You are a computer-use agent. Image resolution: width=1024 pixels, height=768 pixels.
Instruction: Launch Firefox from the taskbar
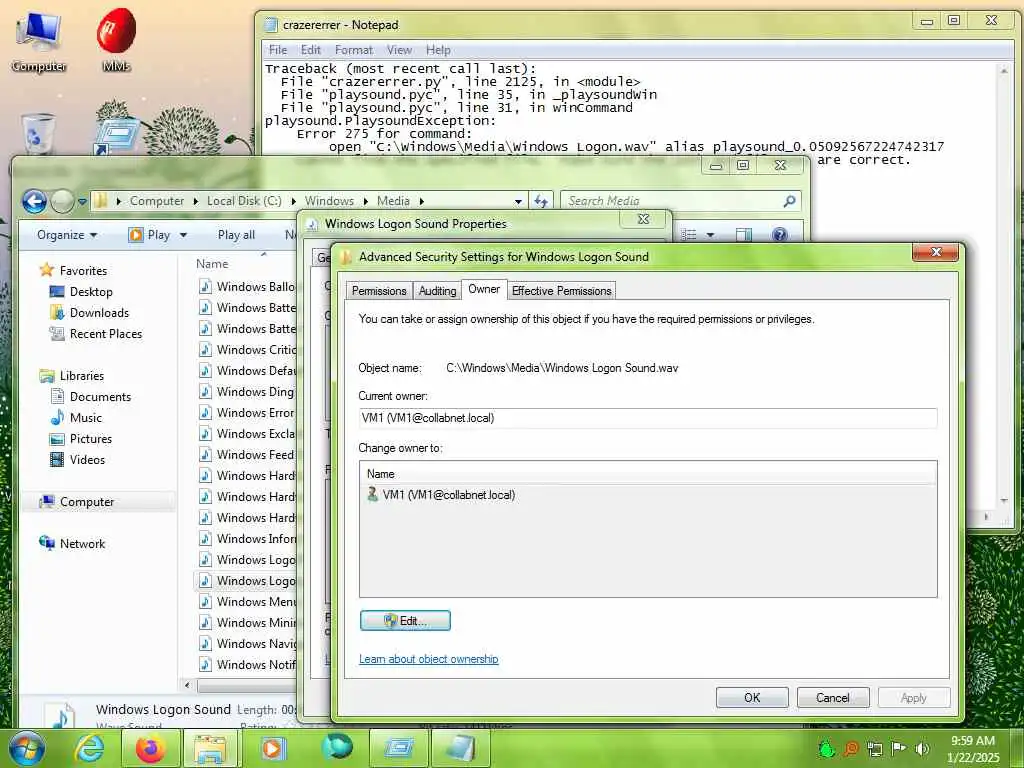(x=150, y=748)
